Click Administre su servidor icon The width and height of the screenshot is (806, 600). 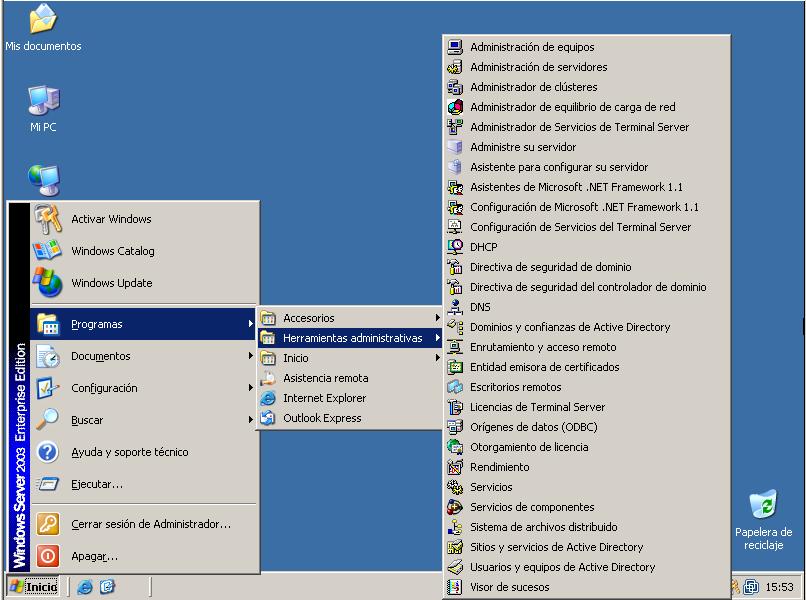[x=455, y=147]
